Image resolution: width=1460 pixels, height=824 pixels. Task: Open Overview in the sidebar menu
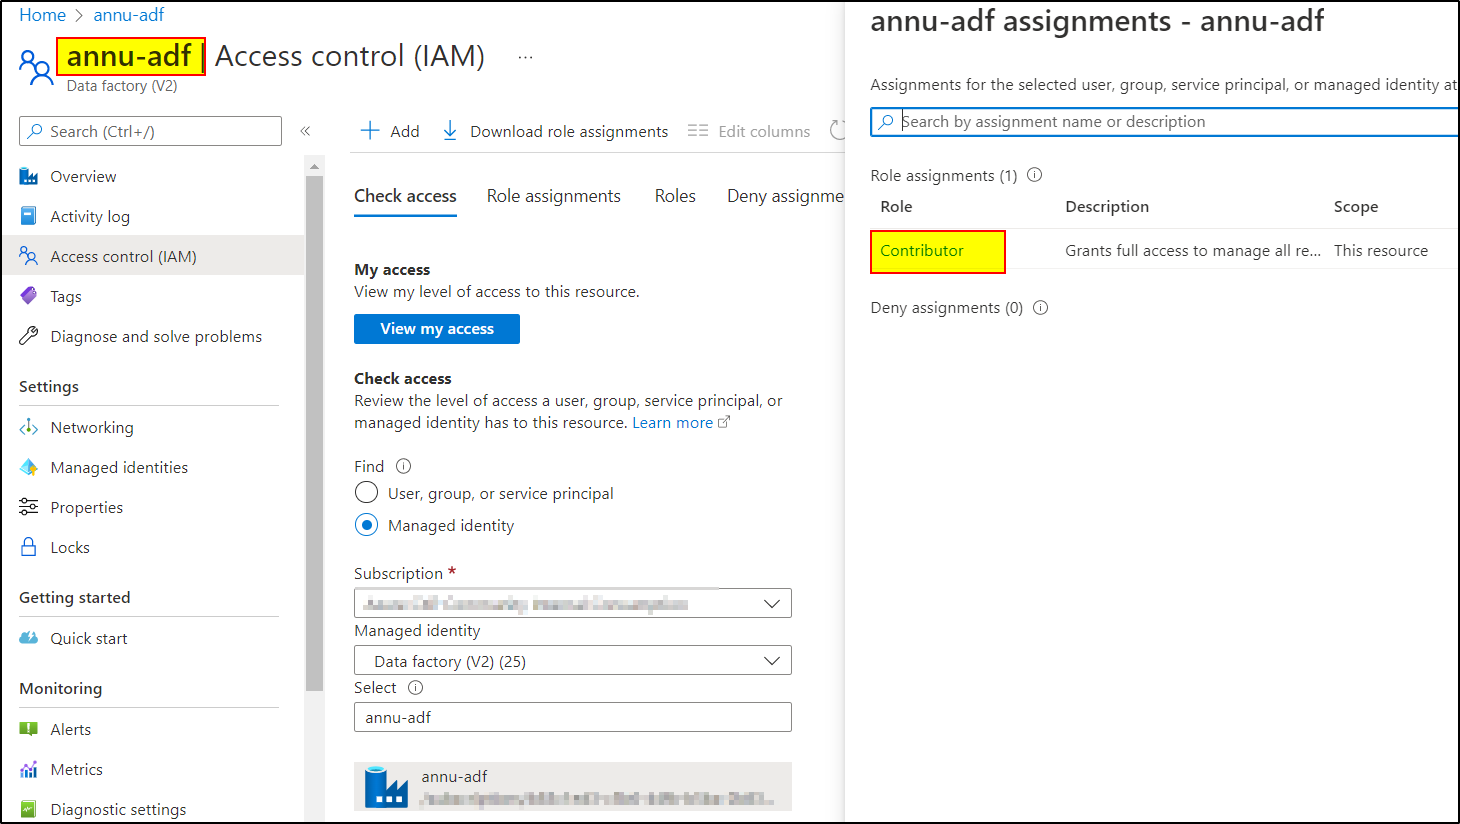tap(83, 177)
